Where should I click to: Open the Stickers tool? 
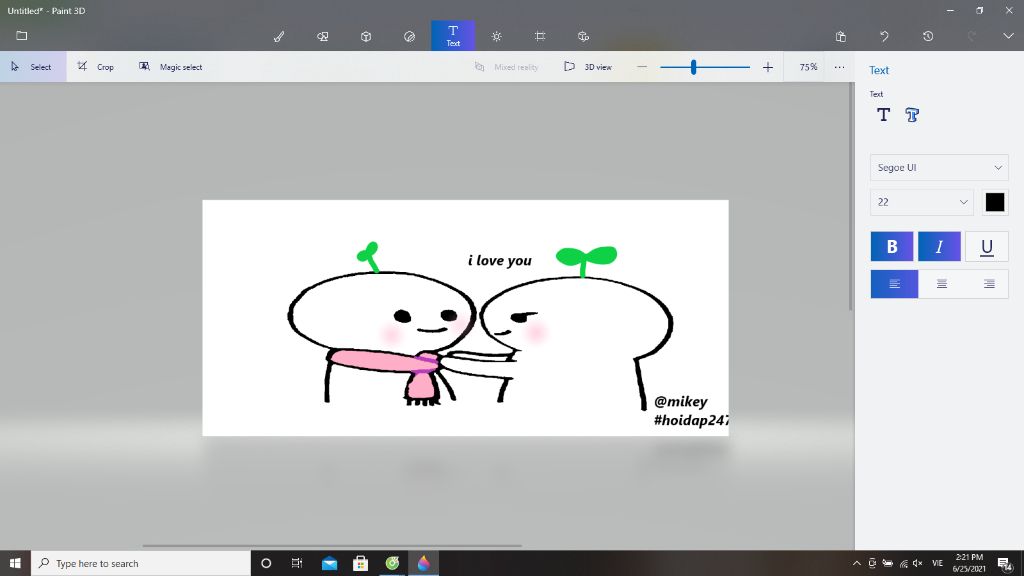pos(409,37)
